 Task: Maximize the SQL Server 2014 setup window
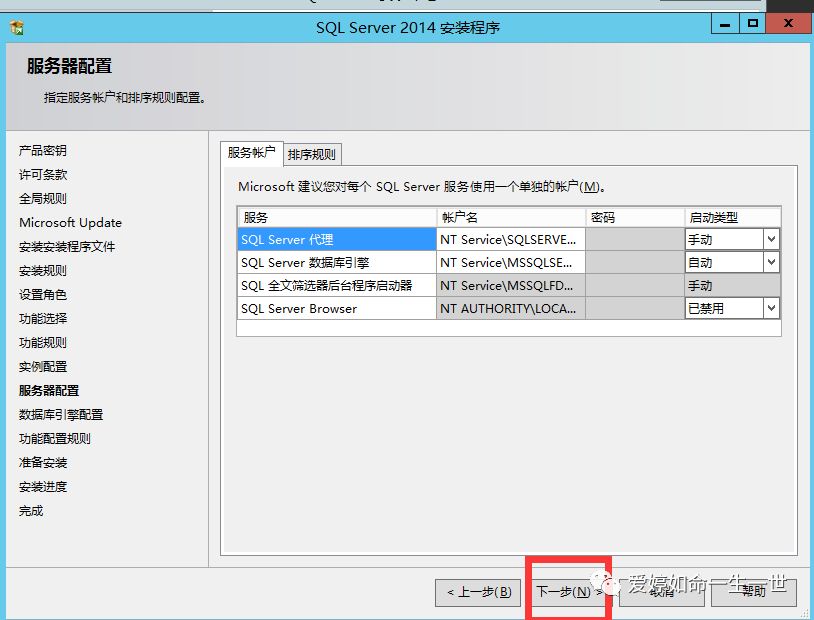pyautogui.click(x=753, y=24)
